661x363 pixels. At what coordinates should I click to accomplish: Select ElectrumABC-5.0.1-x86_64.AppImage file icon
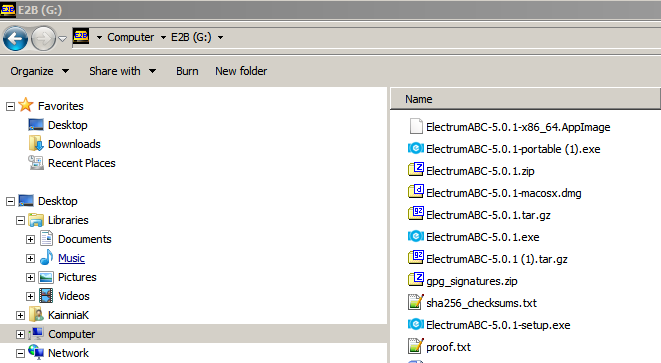point(416,126)
